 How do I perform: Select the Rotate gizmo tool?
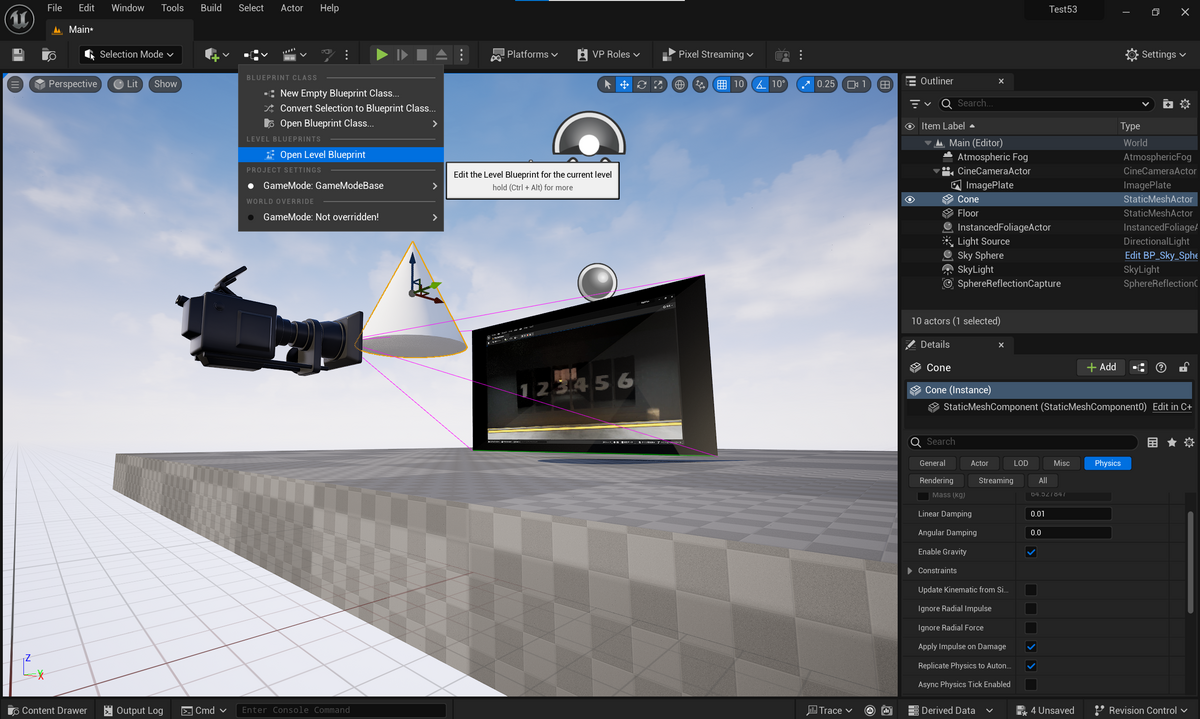(x=641, y=84)
